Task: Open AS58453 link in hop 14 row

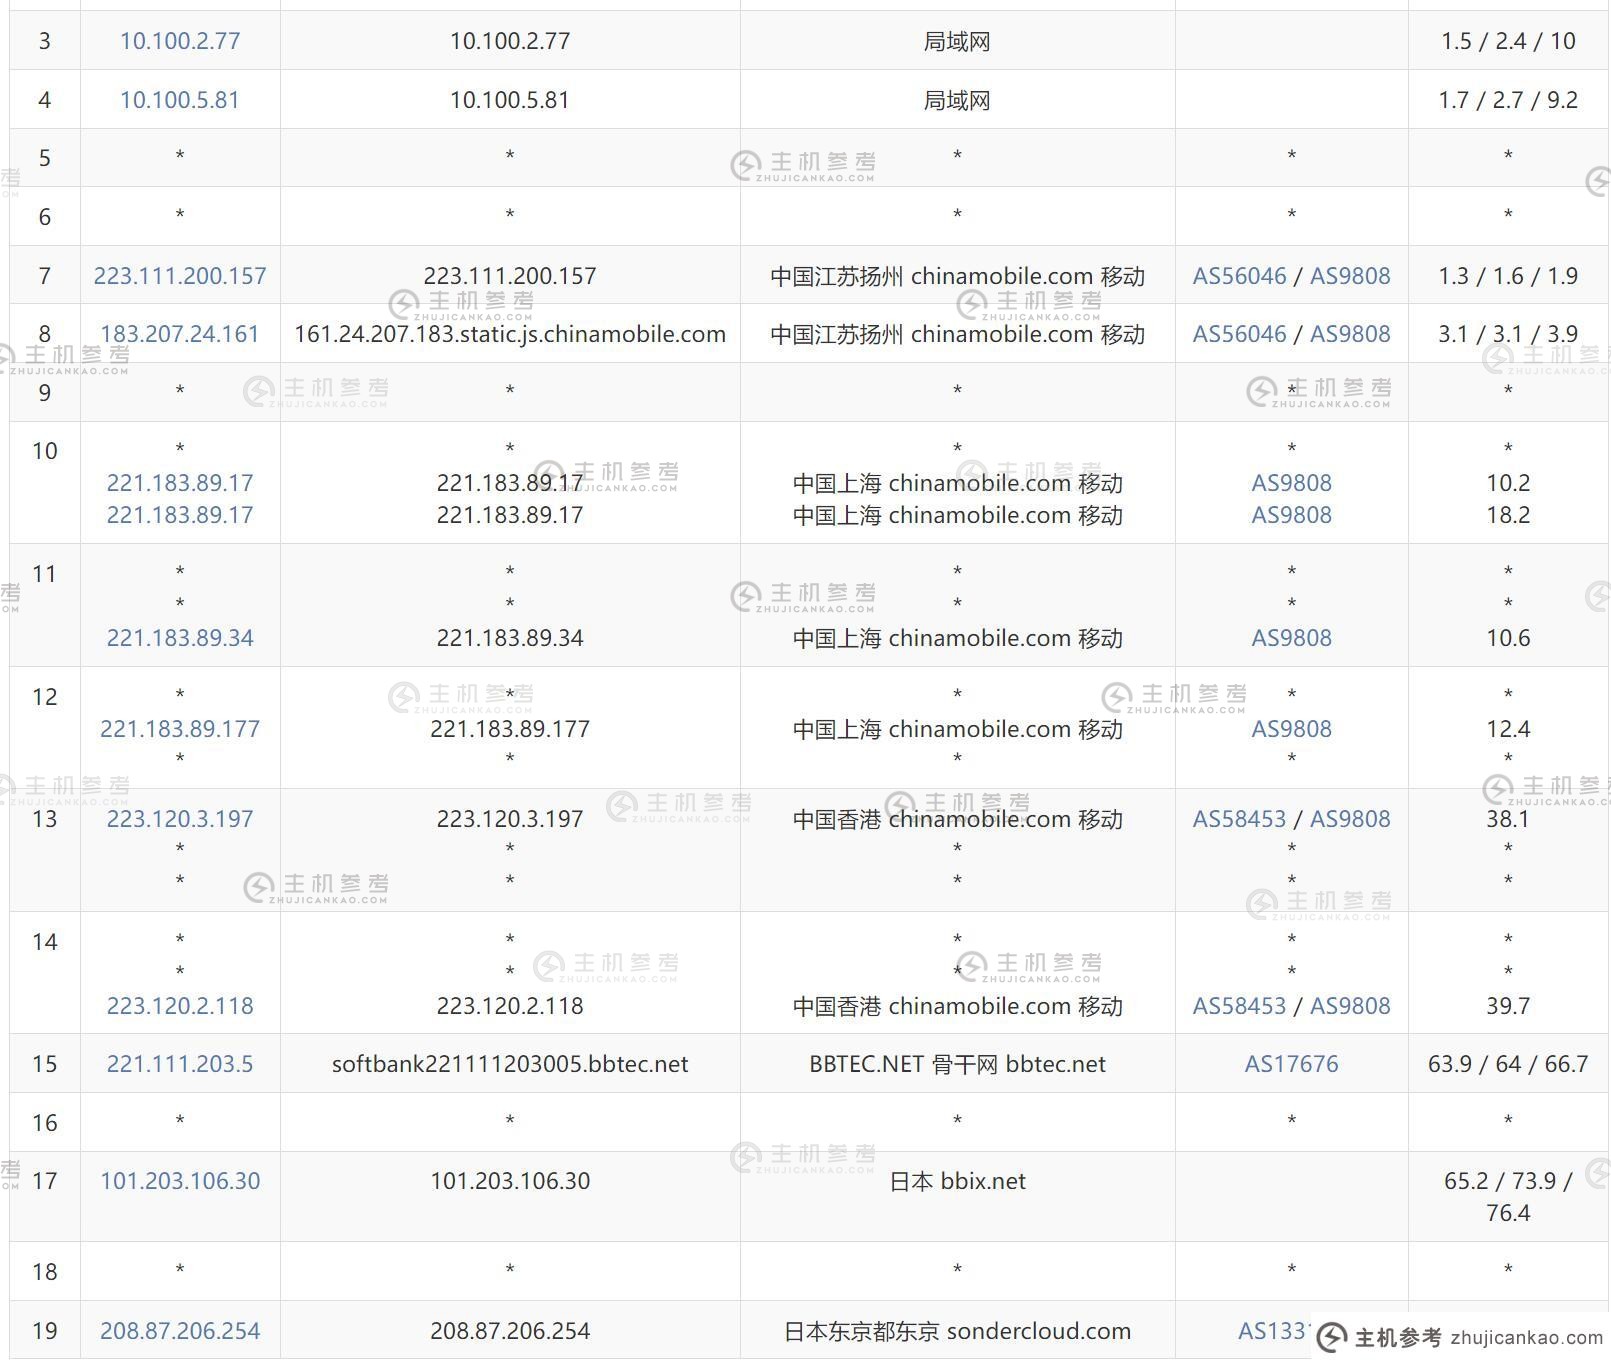Action: (x=1239, y=1006)
